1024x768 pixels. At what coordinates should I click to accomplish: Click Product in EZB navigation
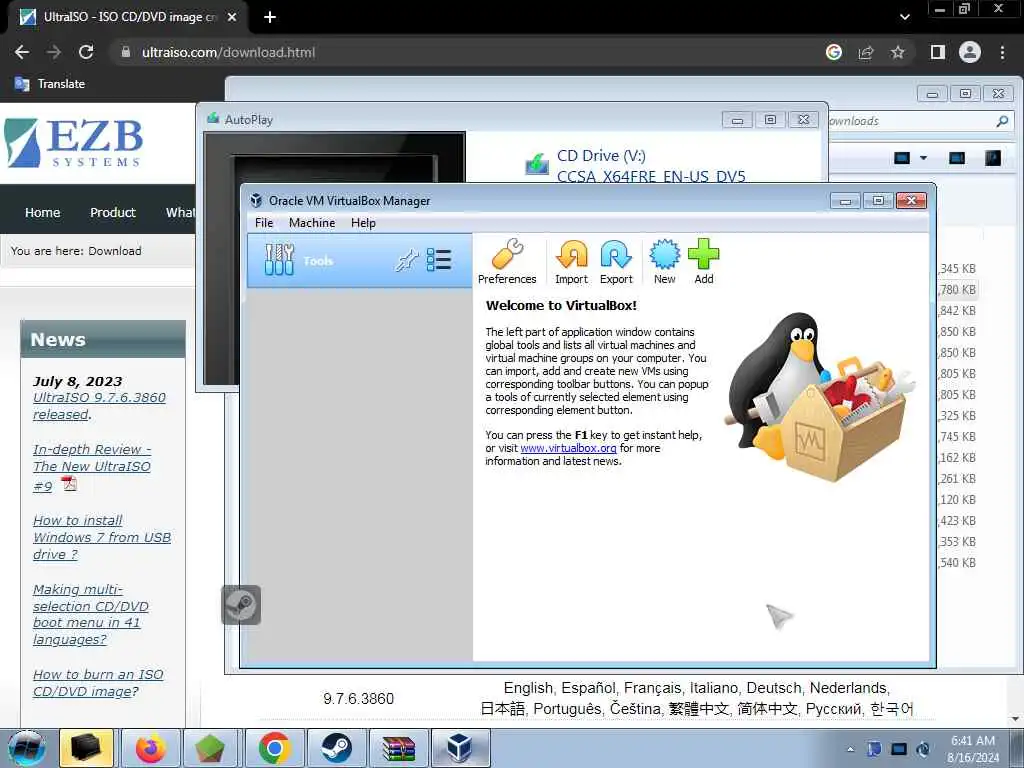(x=113, y=212)
